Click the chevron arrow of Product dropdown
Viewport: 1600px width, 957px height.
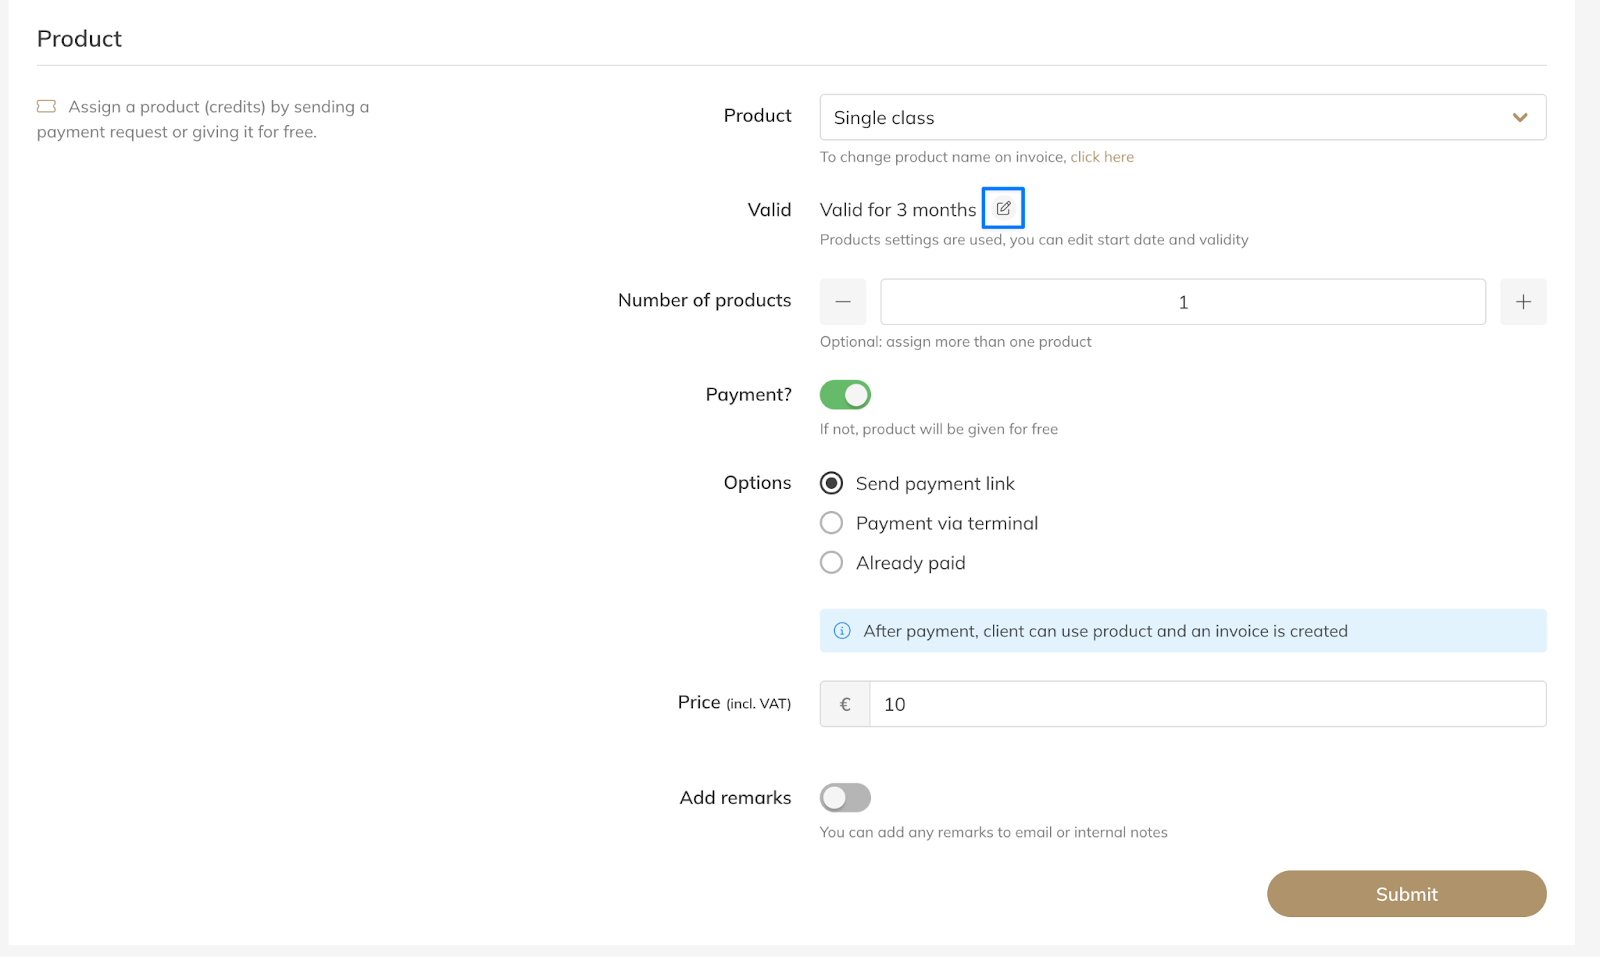point(1520,118)
